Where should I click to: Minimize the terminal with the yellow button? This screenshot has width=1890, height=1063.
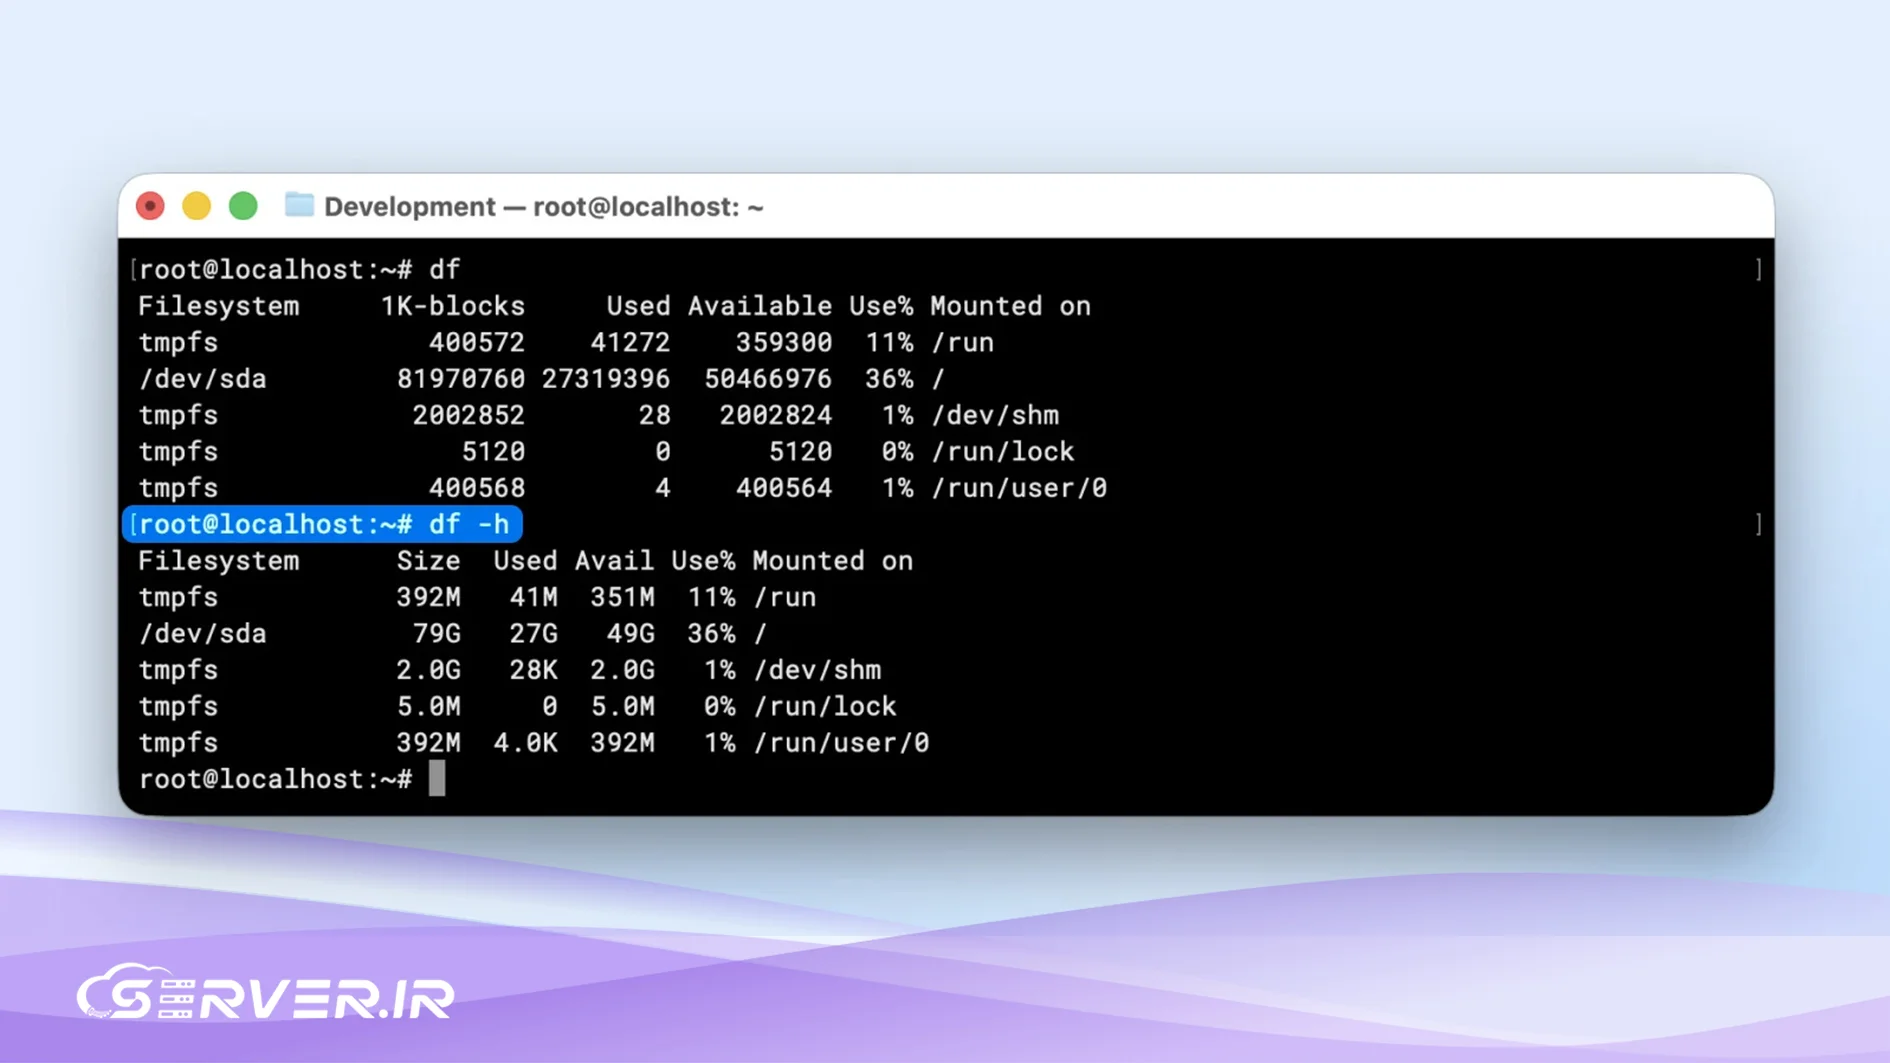click(197, 206)
